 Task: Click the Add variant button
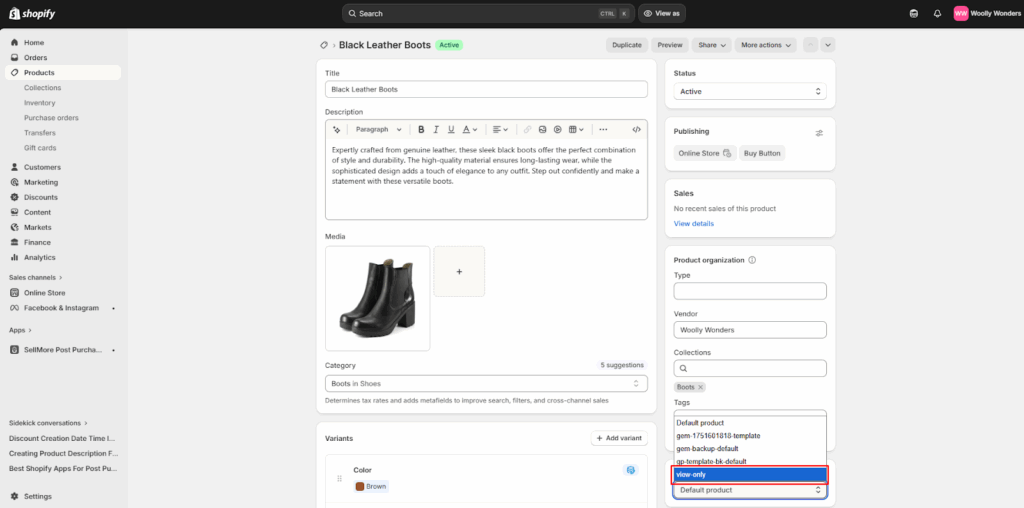[619, 439]
